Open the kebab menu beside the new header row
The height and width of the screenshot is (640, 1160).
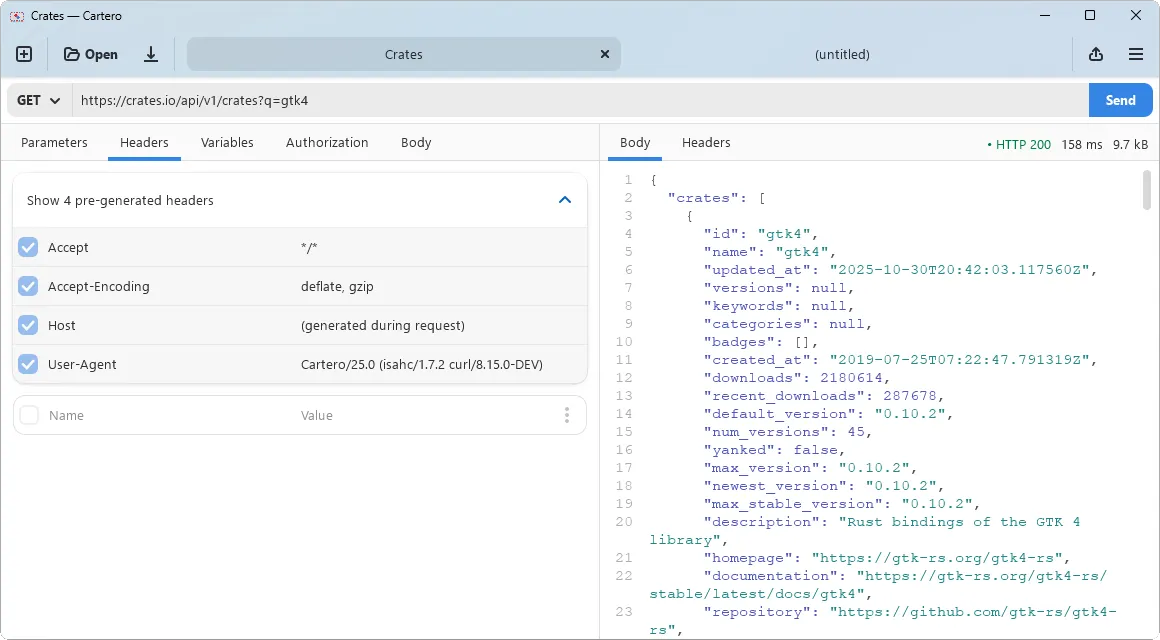567,414
